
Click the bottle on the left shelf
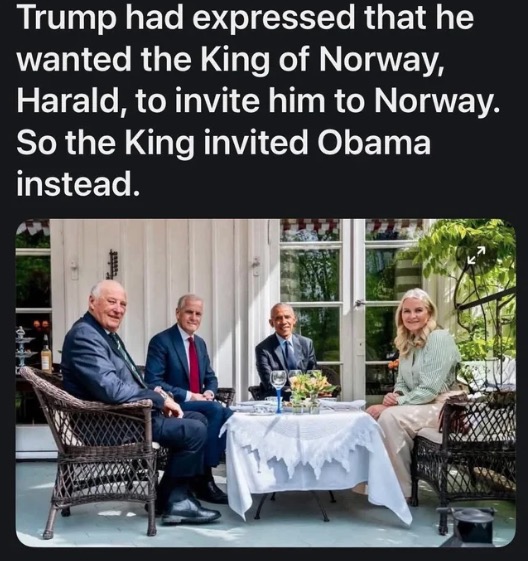(x=45, y=352)
